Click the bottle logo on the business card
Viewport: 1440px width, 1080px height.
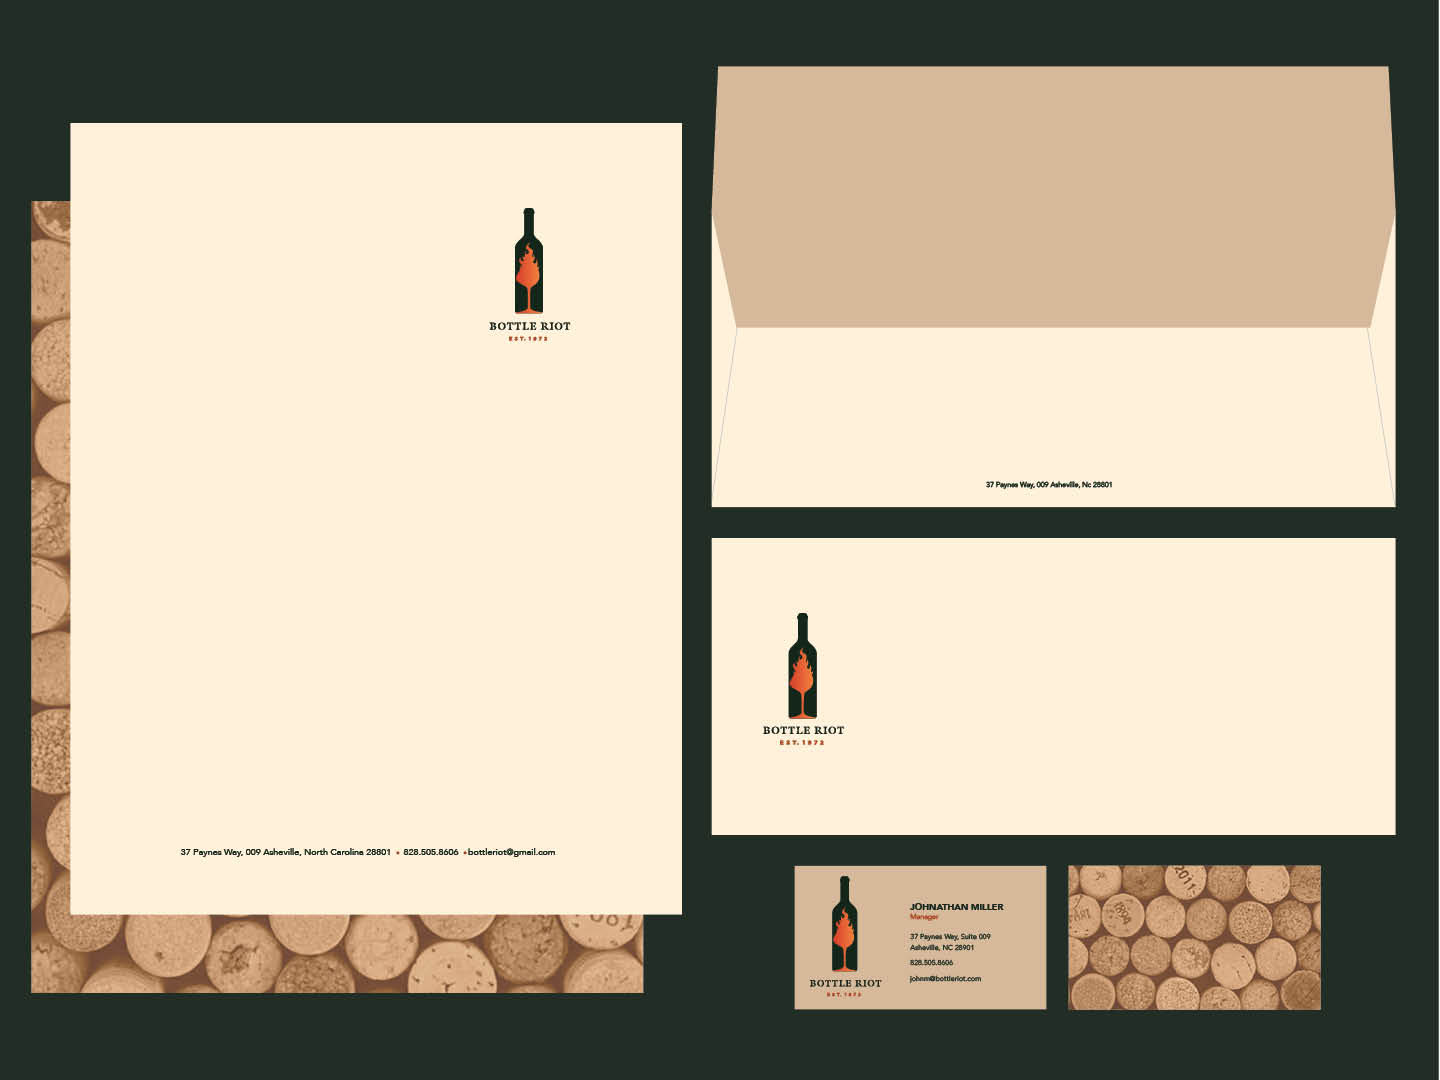point(845,924)
